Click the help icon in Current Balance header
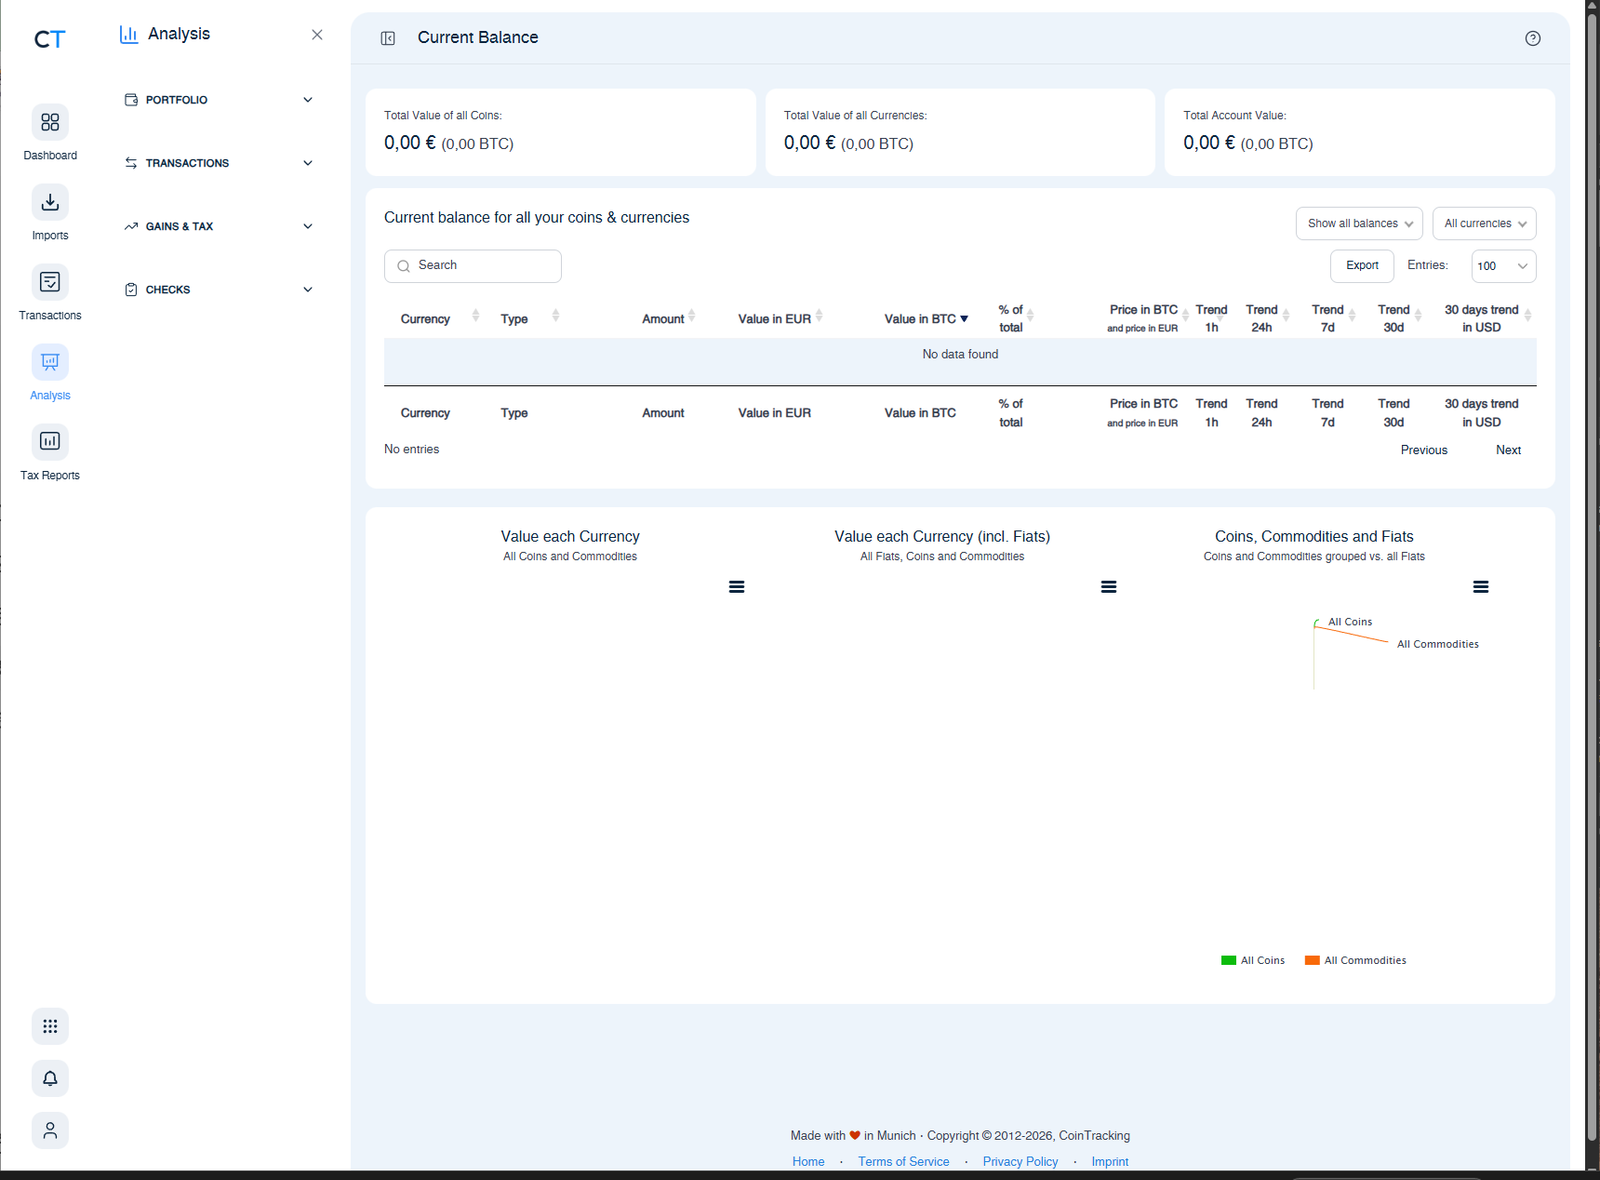 (1533, 38)
